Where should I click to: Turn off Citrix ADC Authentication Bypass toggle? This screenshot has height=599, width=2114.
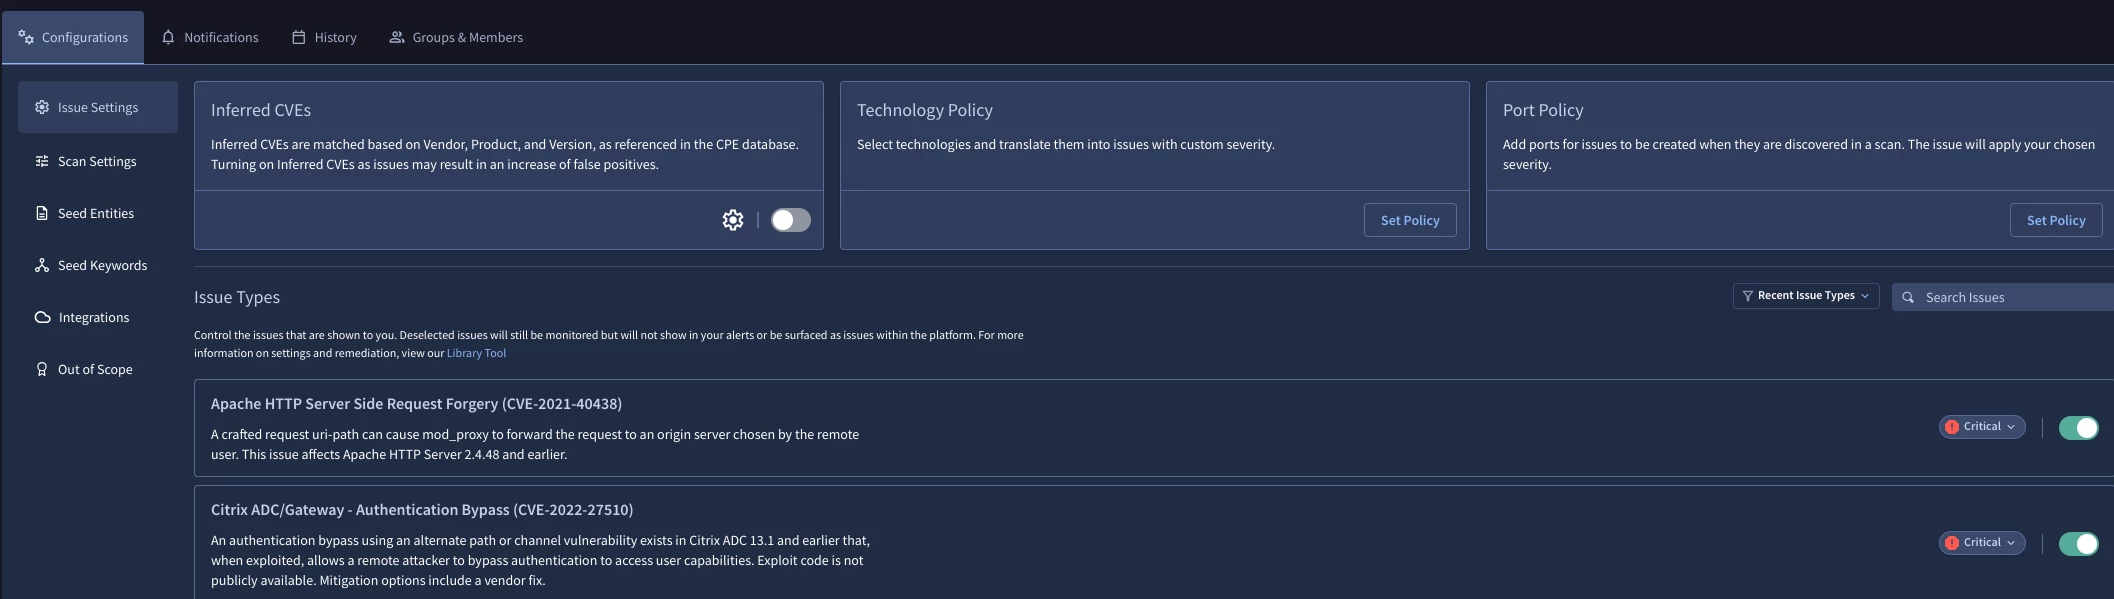point(2078,544)
